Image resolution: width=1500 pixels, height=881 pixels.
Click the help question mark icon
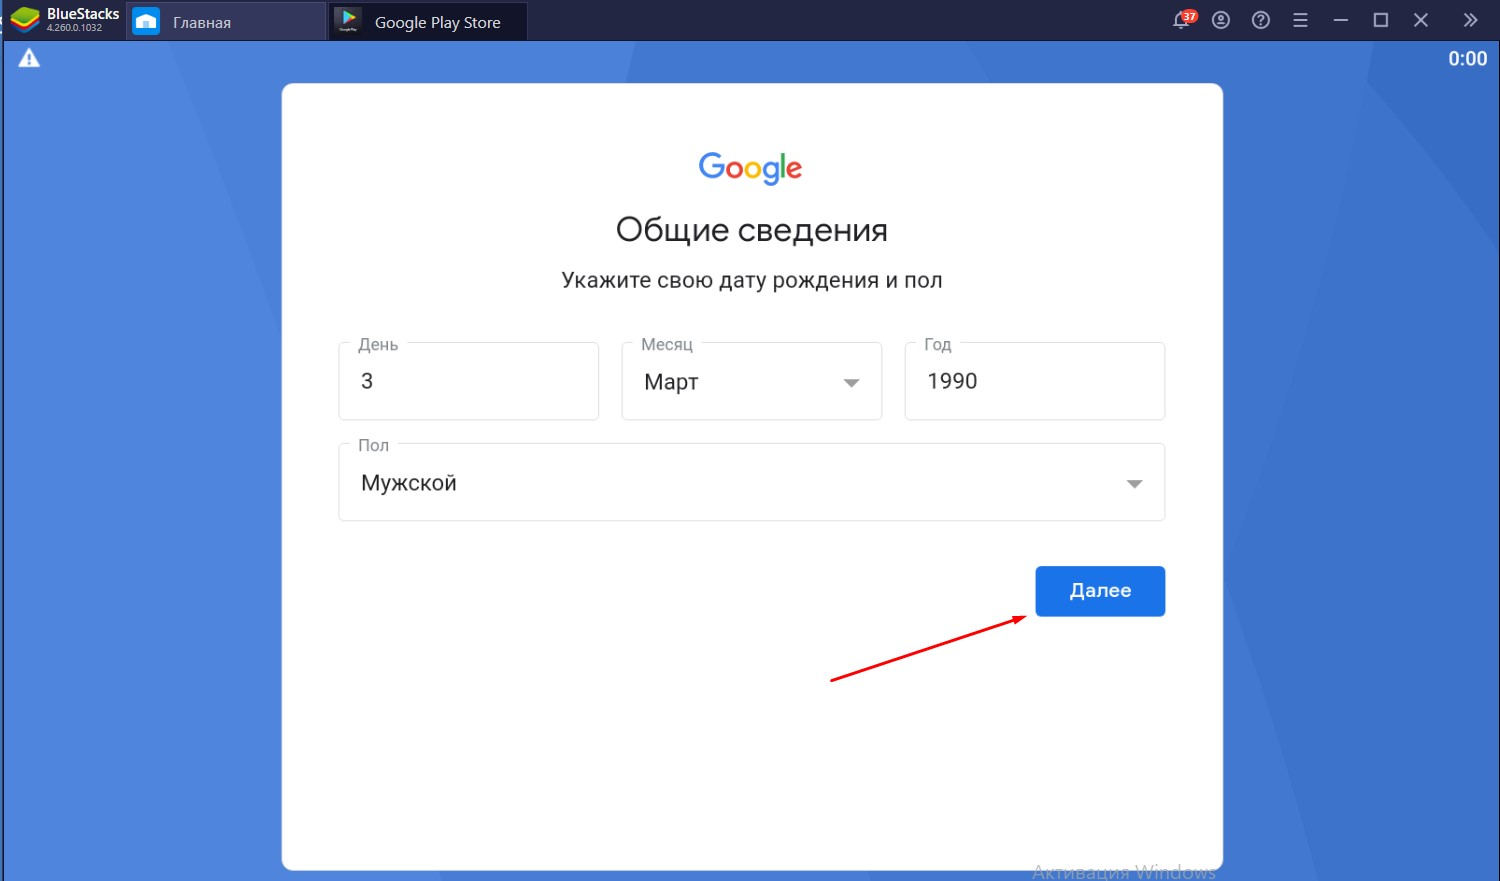click(x=1261, y=20)
